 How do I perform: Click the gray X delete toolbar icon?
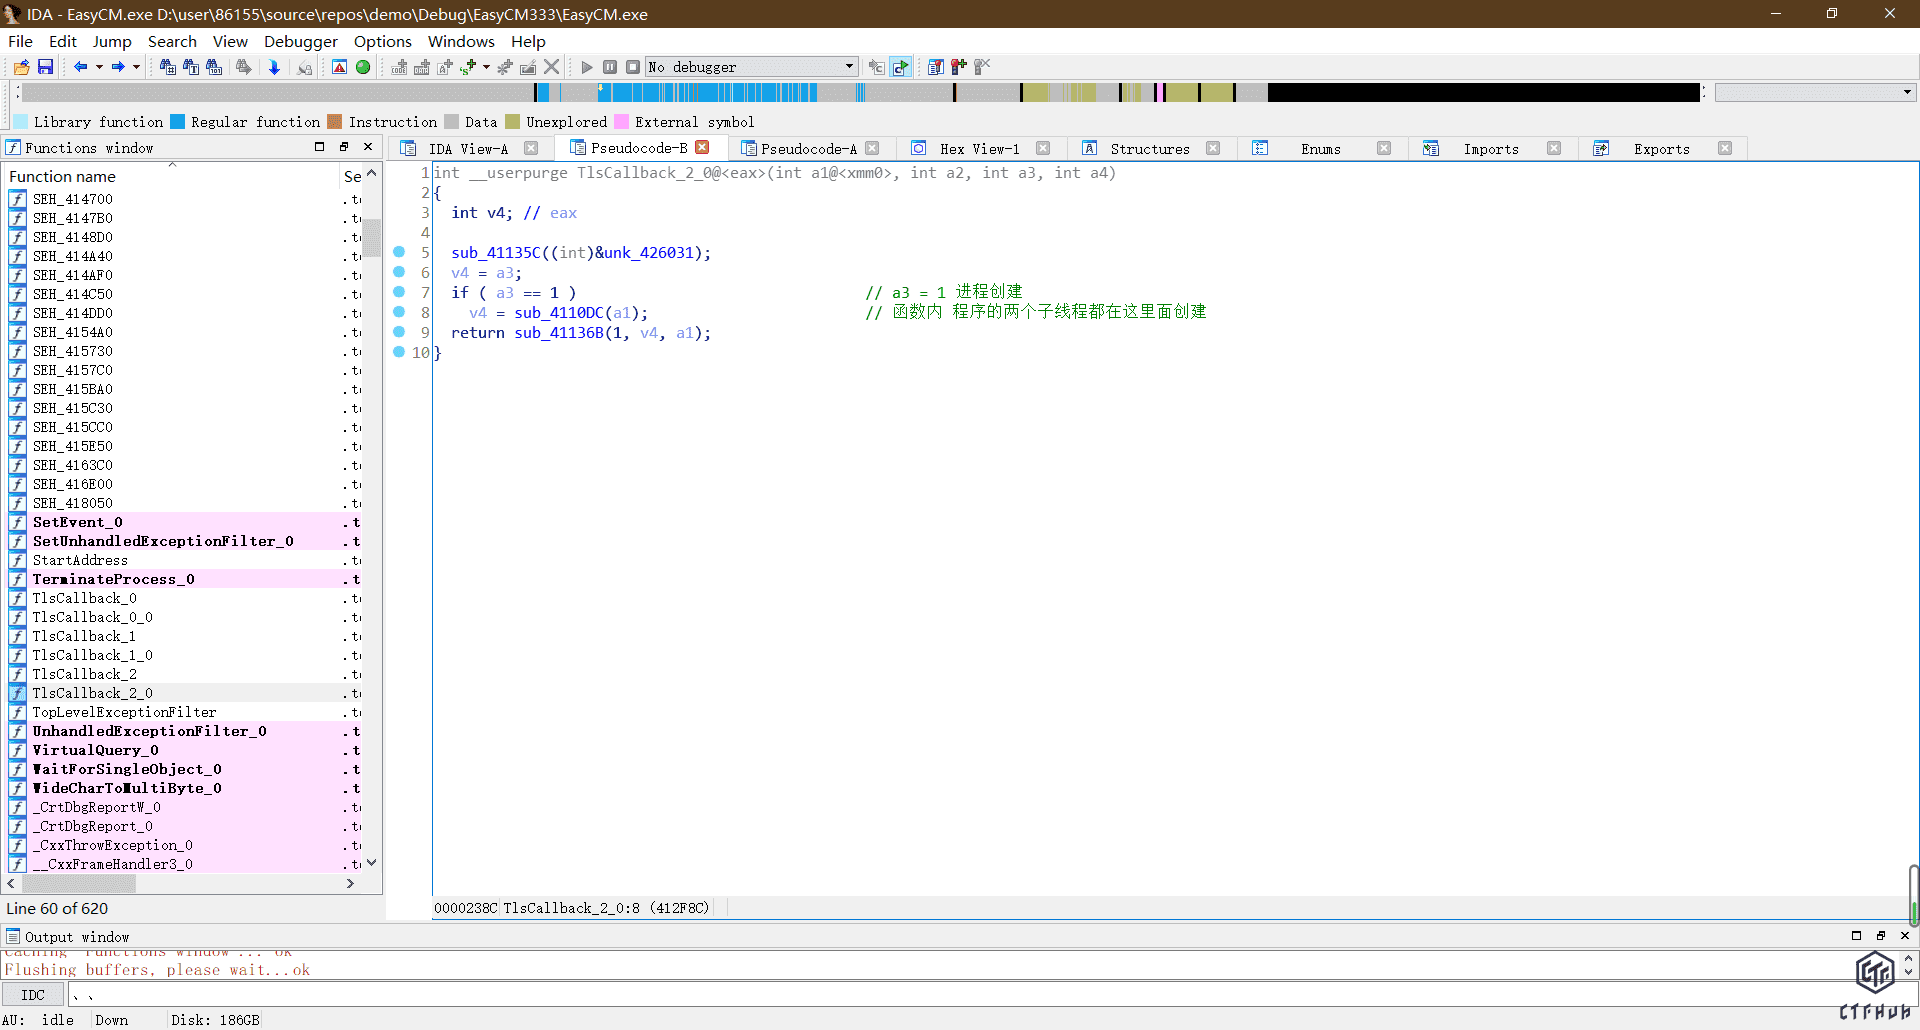[551, 67]
